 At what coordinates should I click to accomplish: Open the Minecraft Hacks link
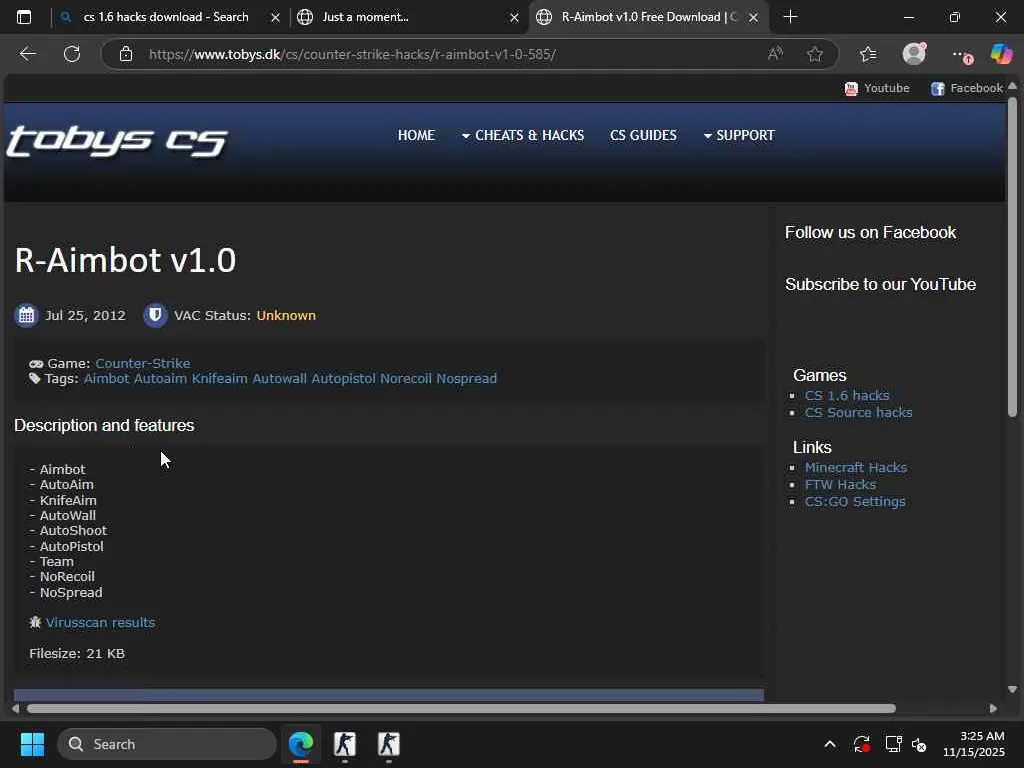[x=856, y=467]
